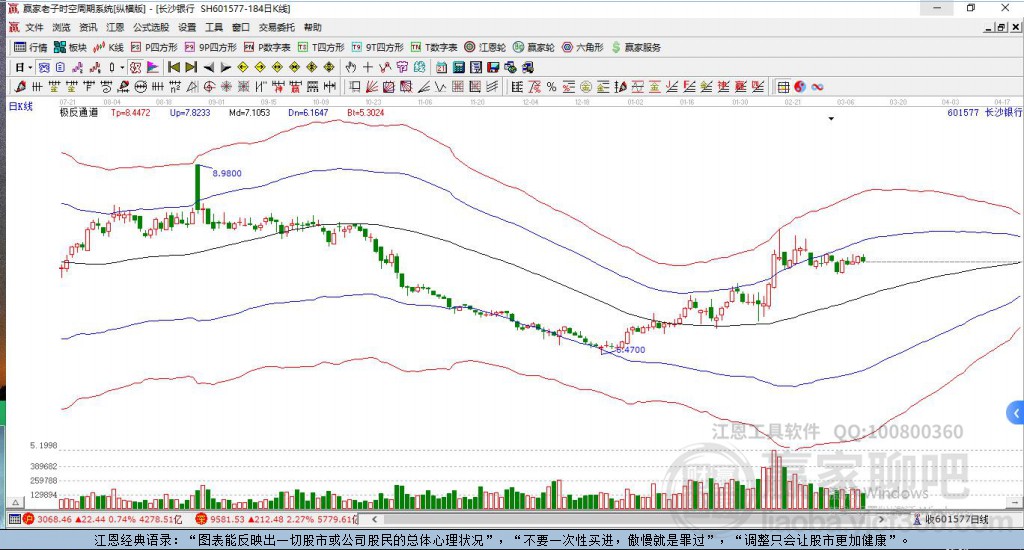1024x550 pixels.
Task: Open the 浏览 menu
Action: [61, 27]
